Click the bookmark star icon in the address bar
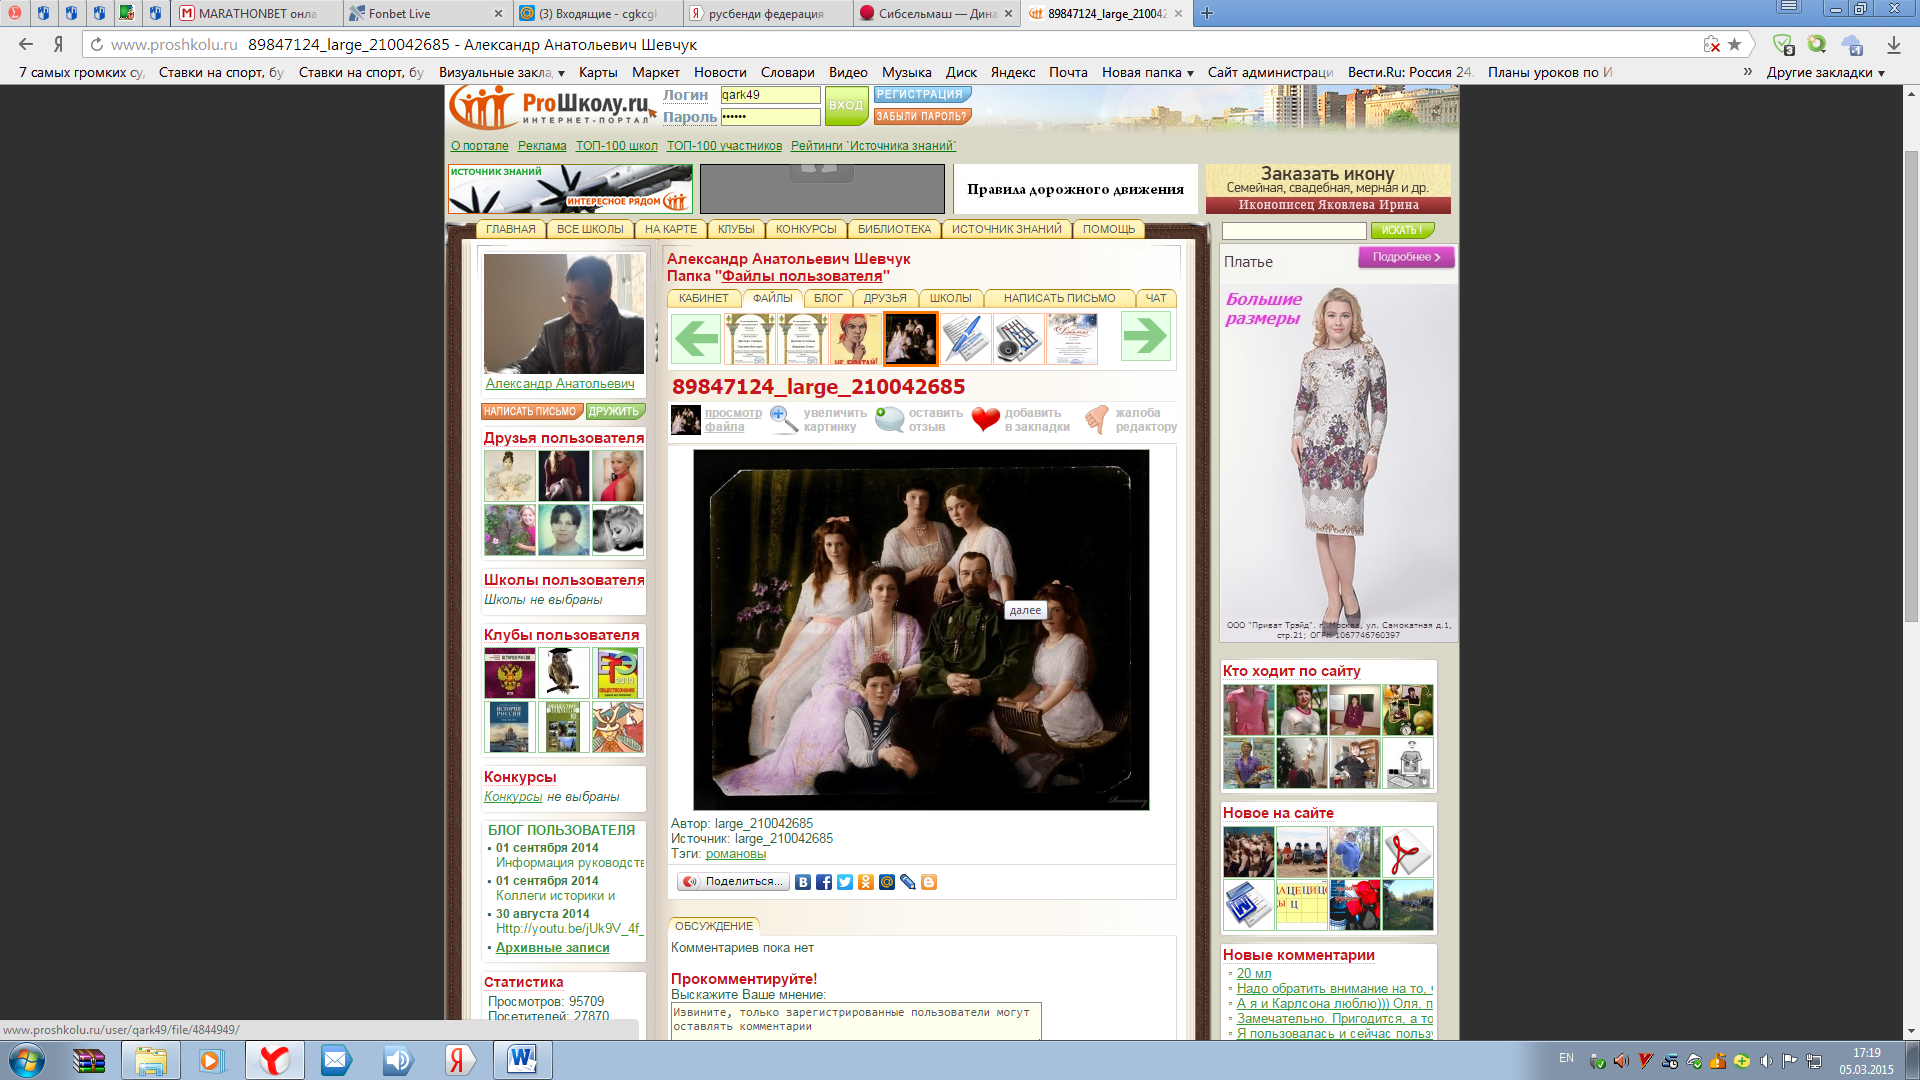Screen dimensions: 1920x1080 1735,44
